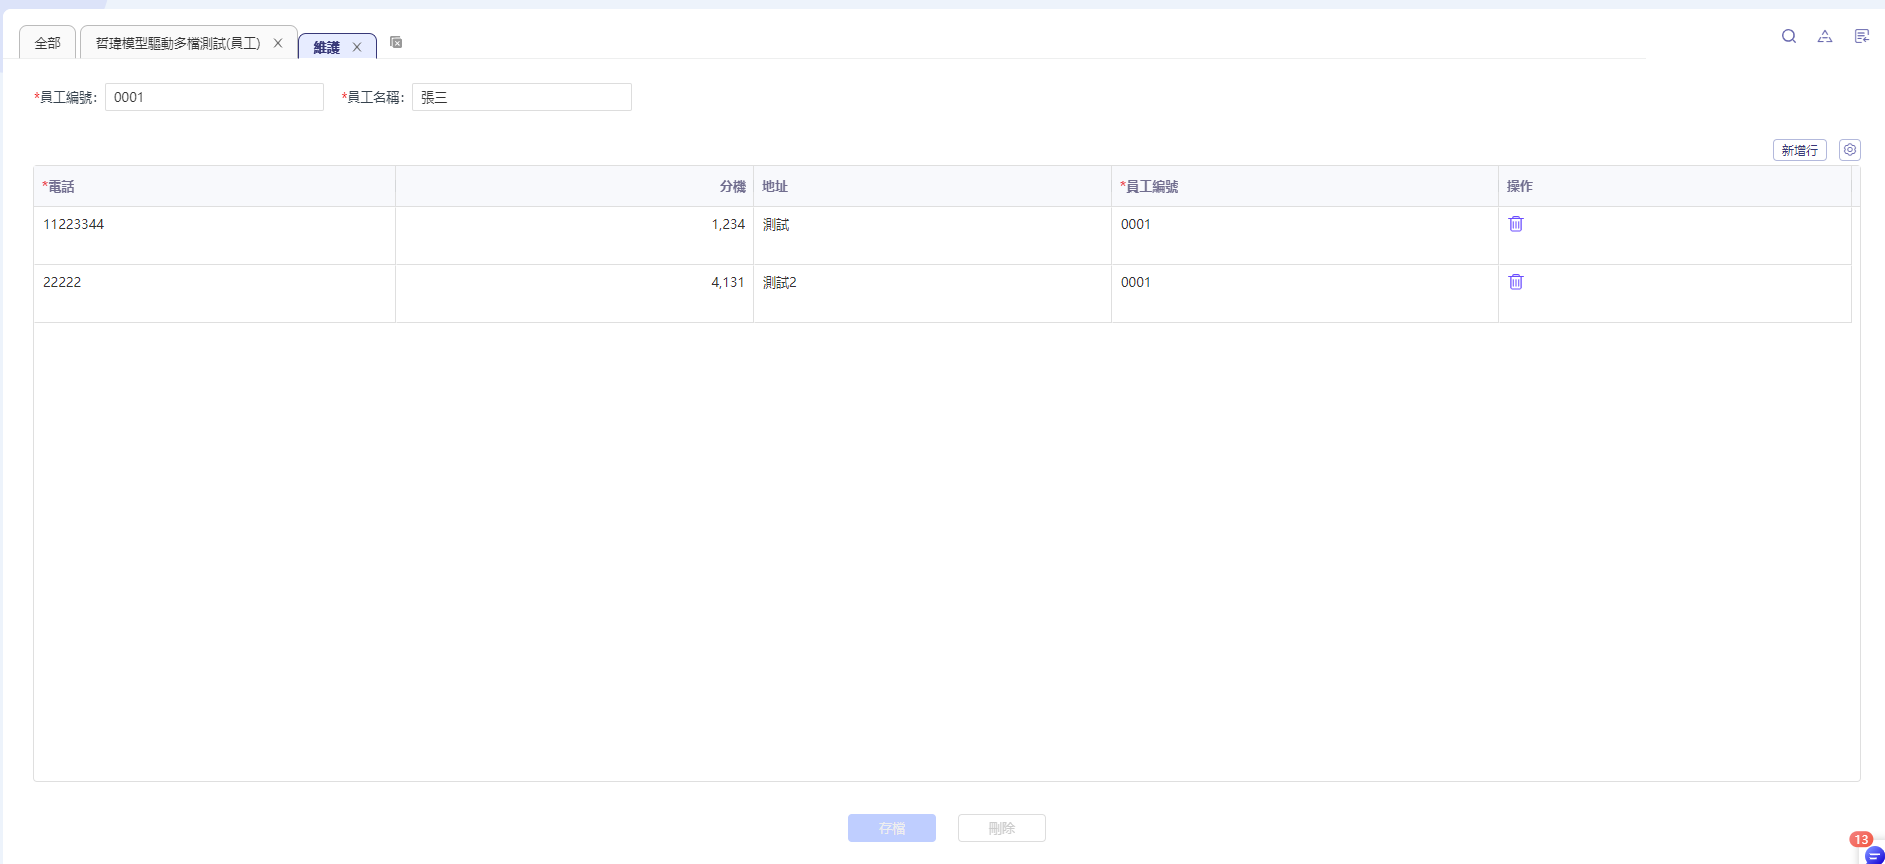Click the document-with-arrow icon at top right
The image size is (1885, 864).
1861,37
